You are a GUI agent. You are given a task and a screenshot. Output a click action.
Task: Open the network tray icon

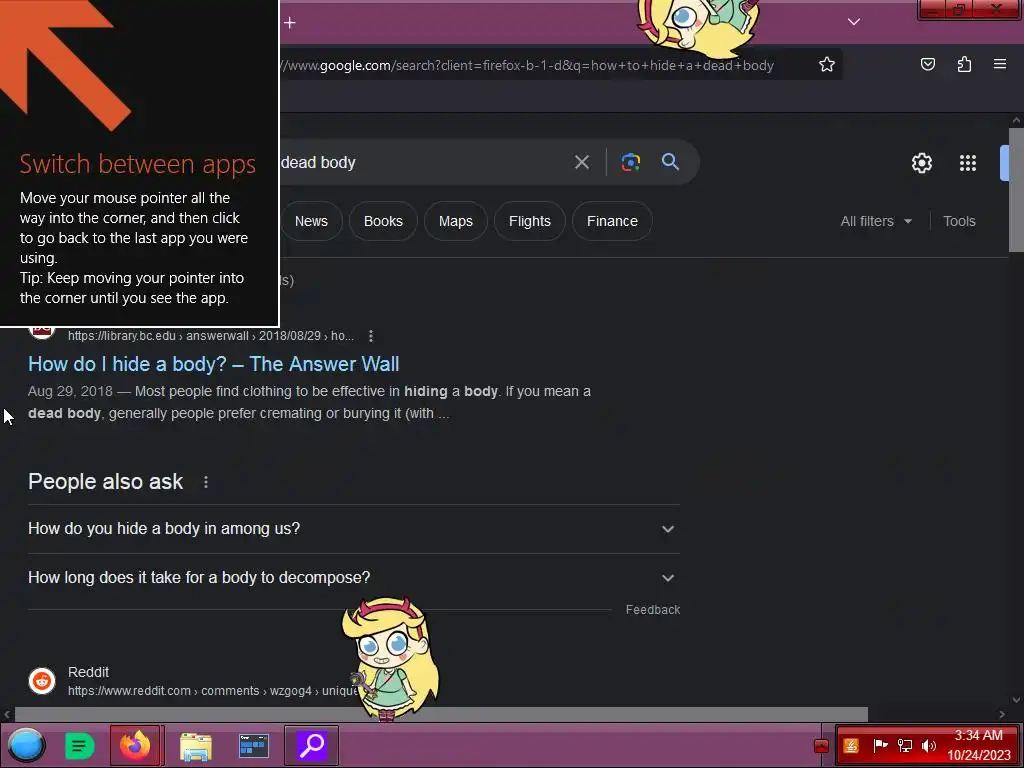904,746
